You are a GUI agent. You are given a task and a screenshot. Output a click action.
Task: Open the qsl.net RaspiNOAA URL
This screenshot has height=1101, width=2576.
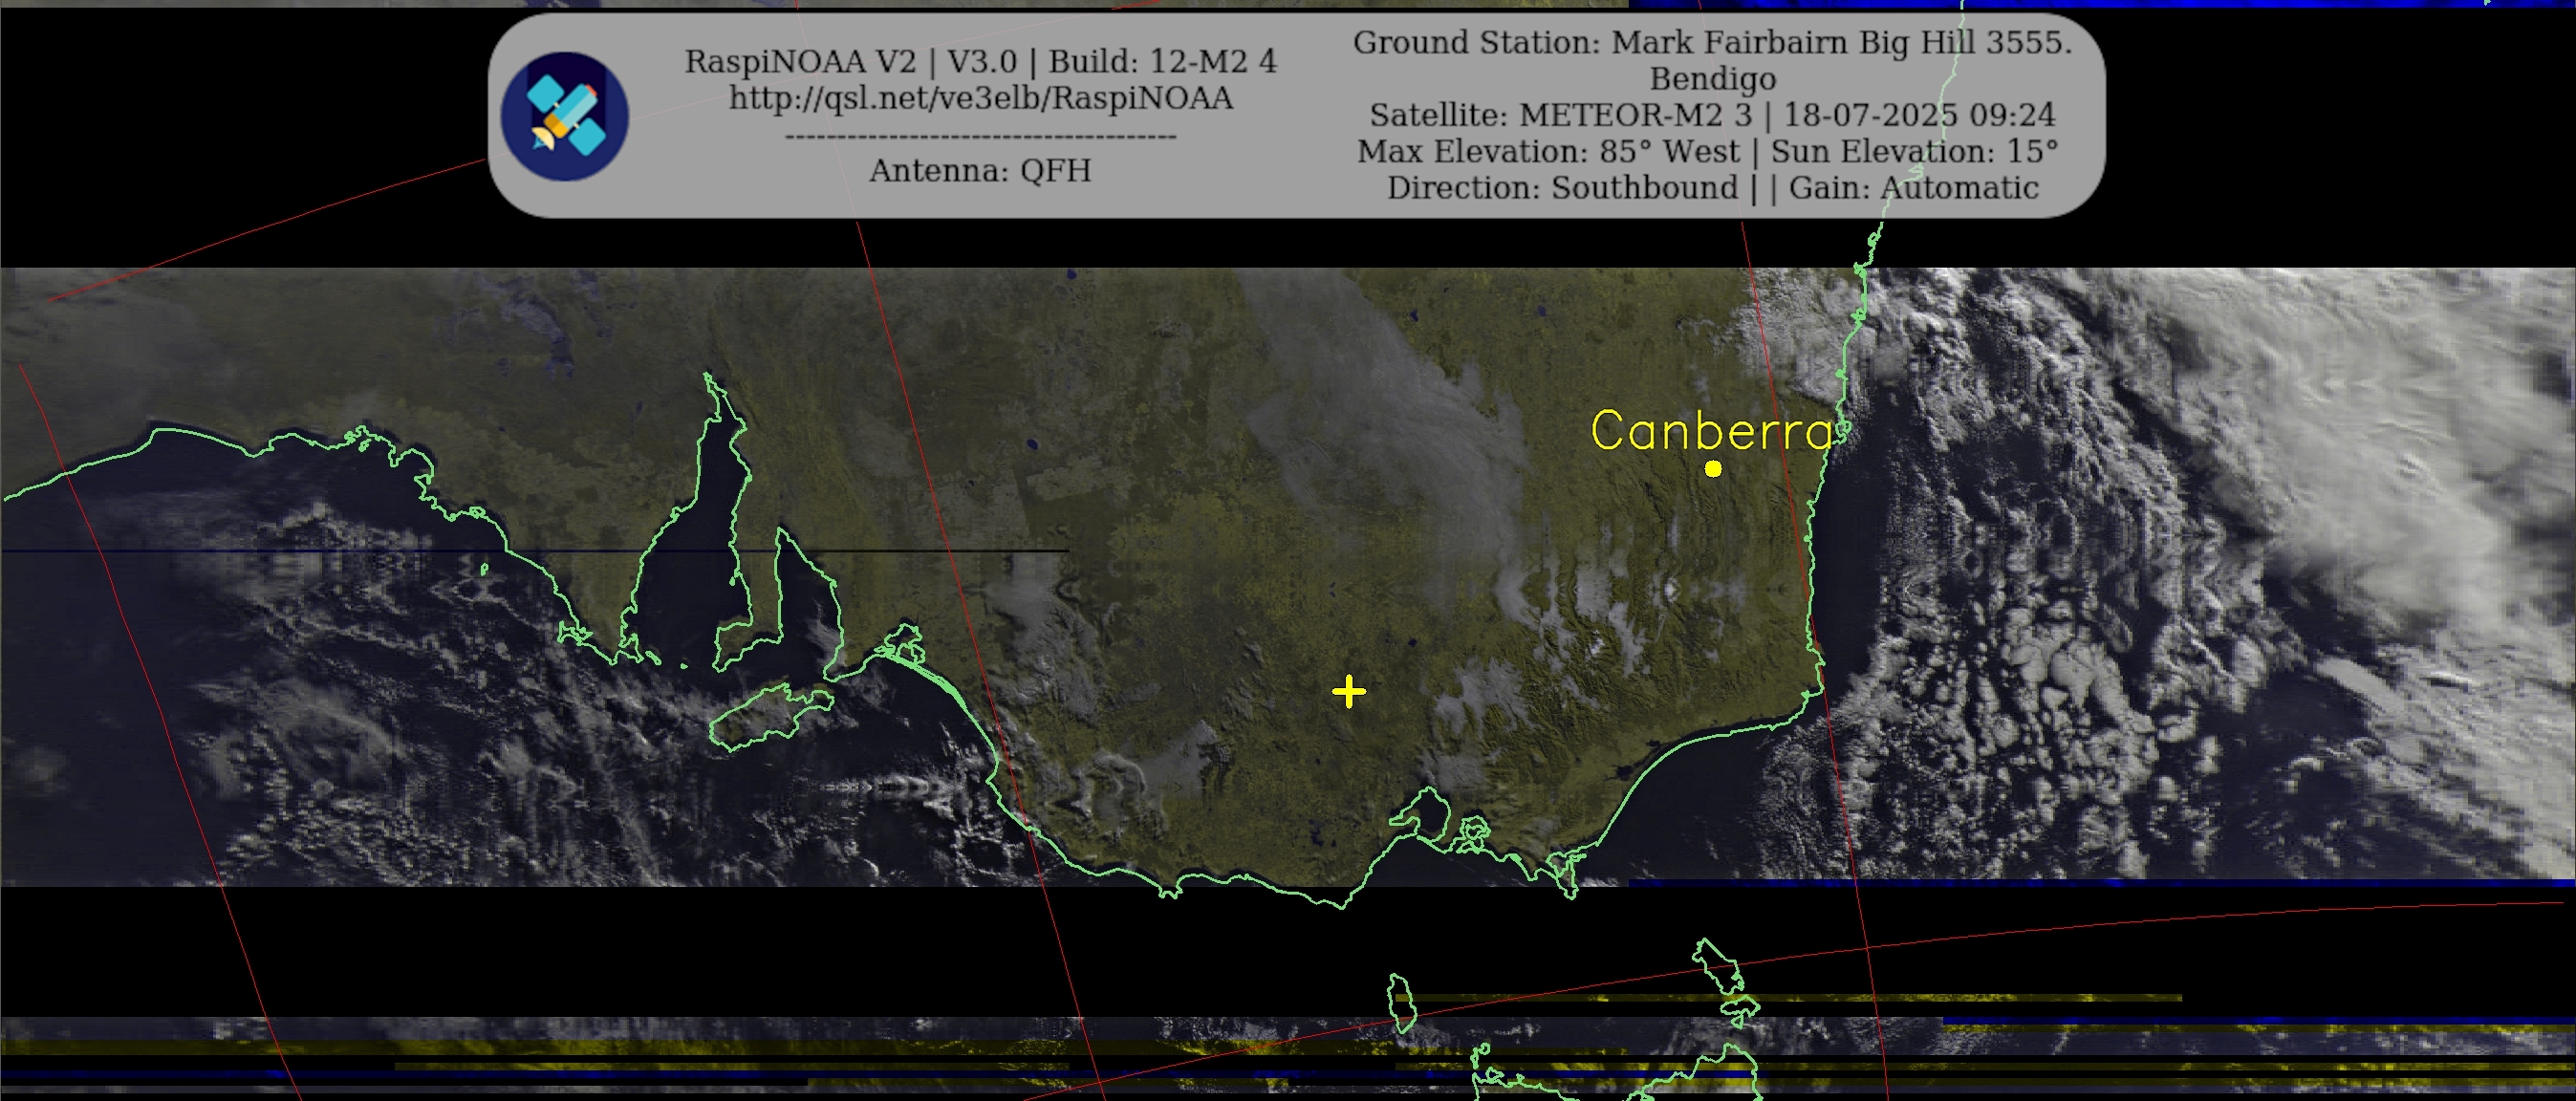coord(980,98)
